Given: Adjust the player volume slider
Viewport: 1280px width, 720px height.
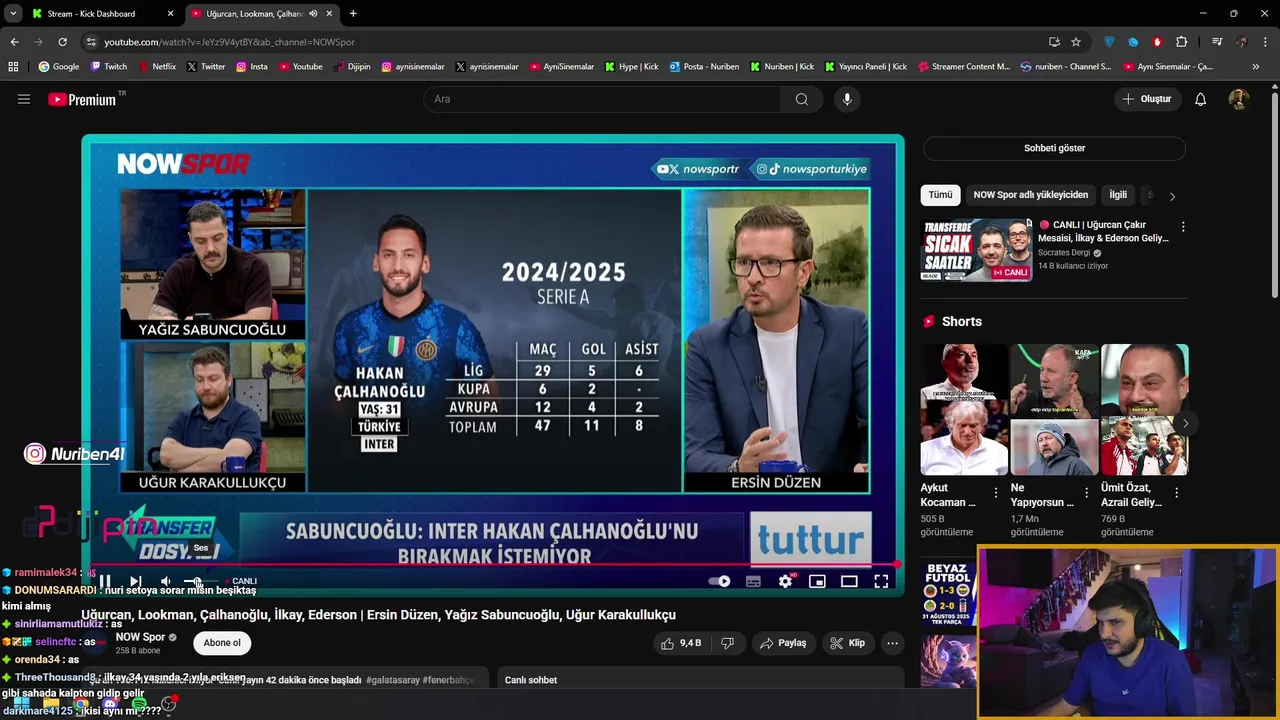Looking at the screenshot, I should point(201,581).
